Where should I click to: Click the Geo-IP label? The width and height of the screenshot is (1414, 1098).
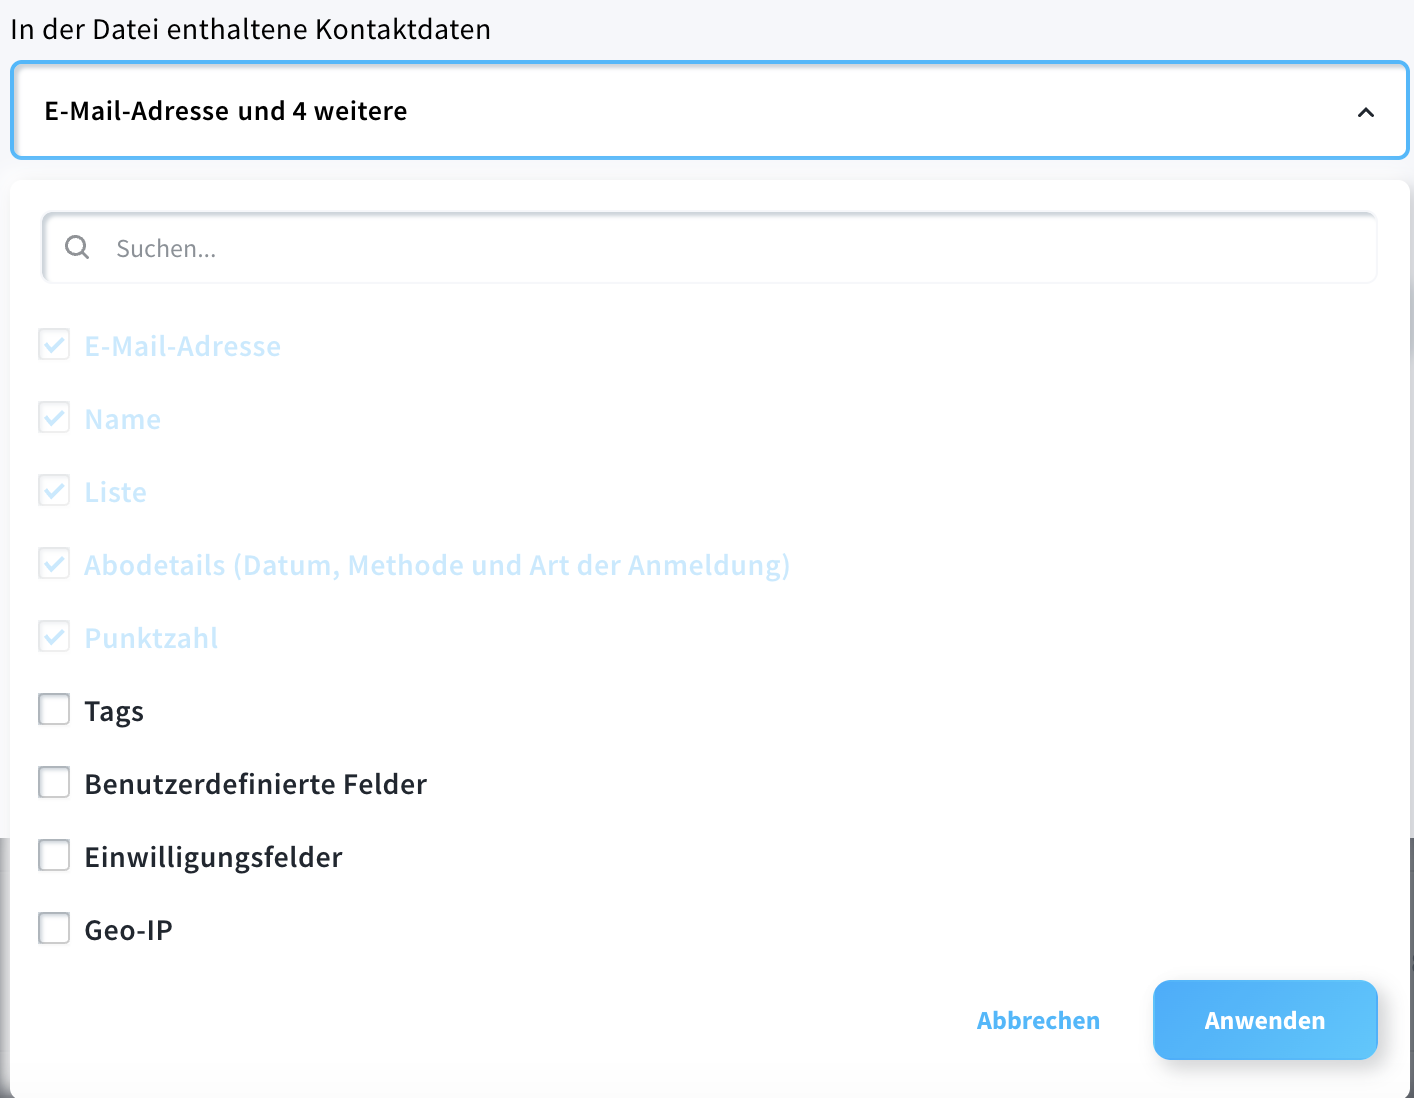pyautogui.click(x=129, y=928)
